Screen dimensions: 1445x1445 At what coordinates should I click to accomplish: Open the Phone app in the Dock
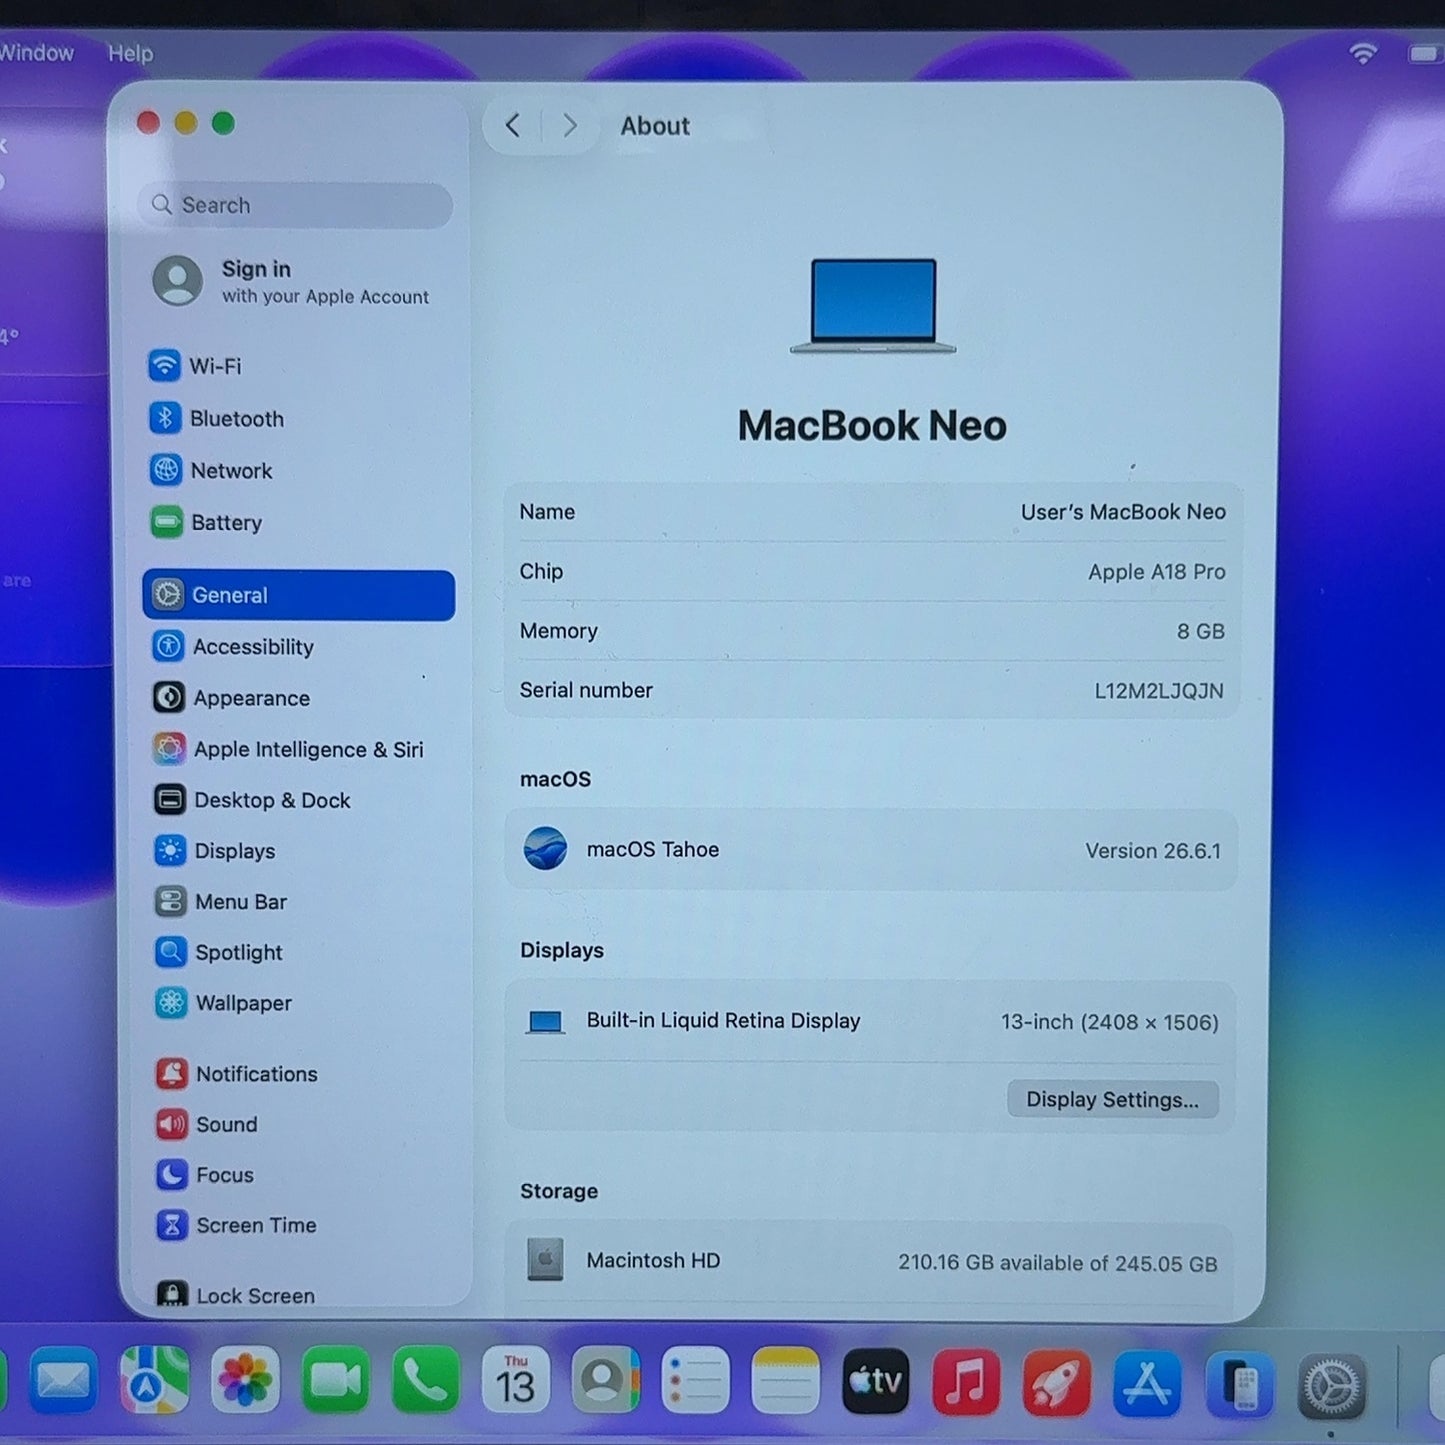[x=425, y=1381]
